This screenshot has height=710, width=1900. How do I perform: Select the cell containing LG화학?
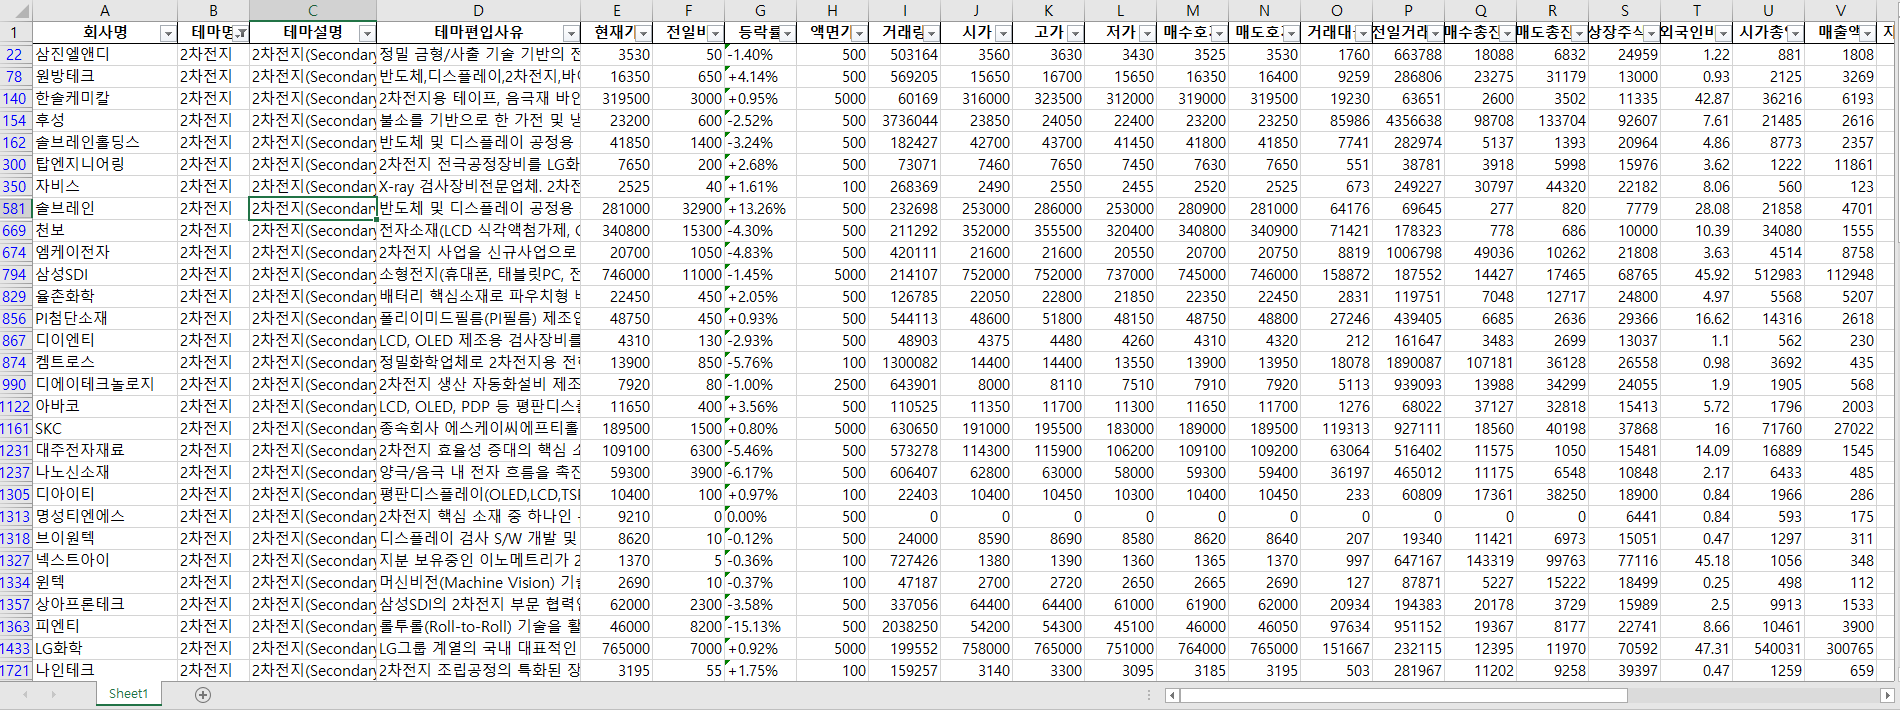(x=104, y=648)
